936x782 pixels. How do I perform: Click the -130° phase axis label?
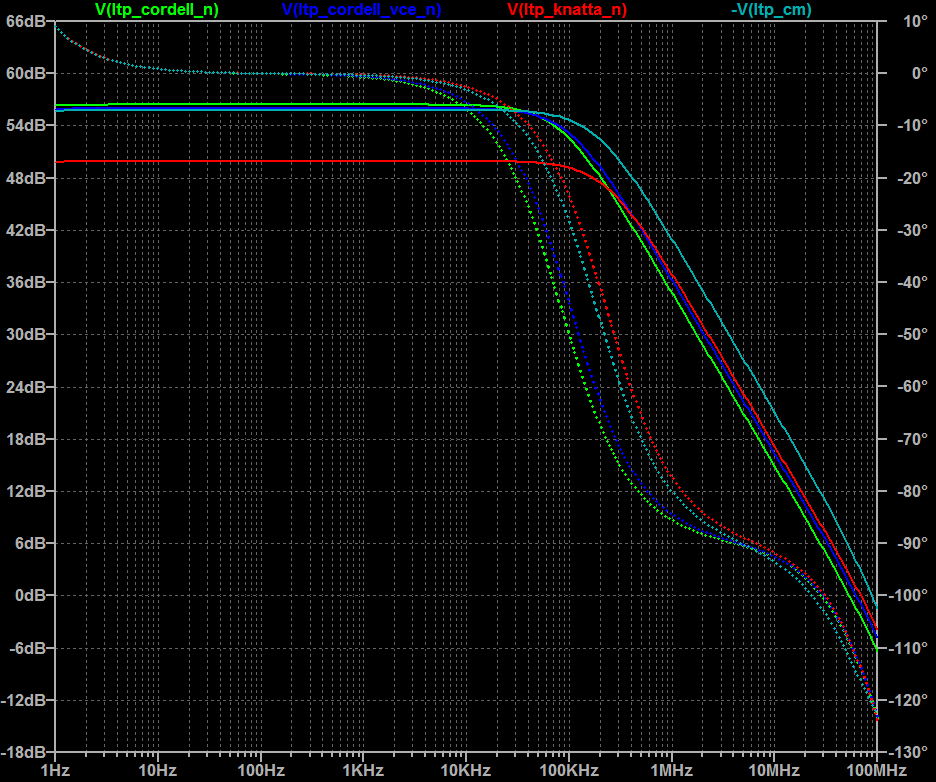(x=910, y=752)
